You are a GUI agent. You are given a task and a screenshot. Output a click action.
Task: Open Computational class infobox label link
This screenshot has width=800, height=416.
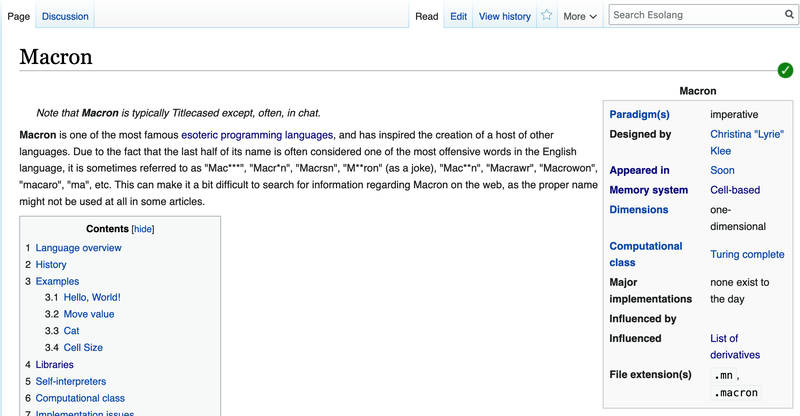(645, 254)
